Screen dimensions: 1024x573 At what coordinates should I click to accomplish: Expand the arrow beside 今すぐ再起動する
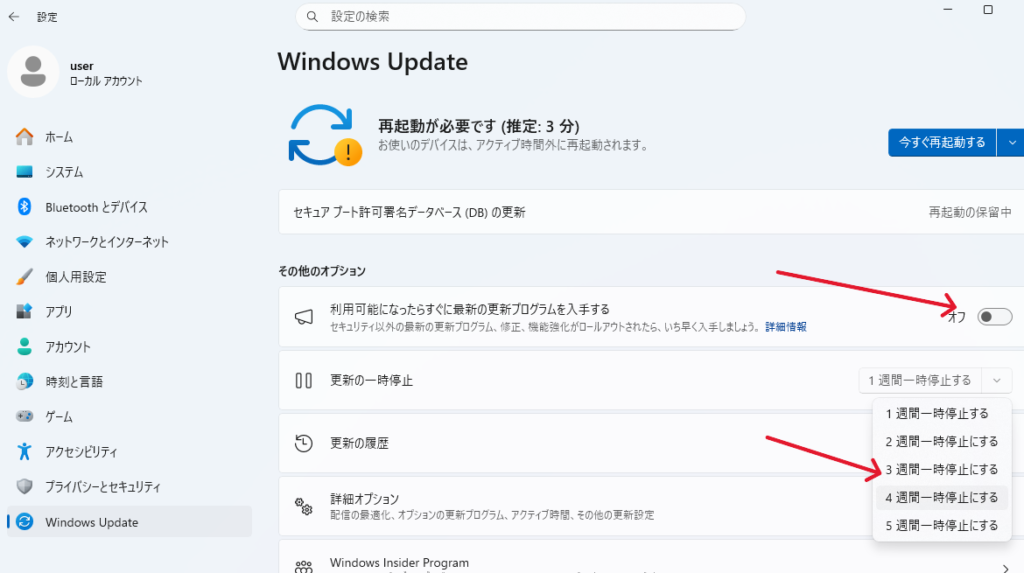pos(1012,142)
